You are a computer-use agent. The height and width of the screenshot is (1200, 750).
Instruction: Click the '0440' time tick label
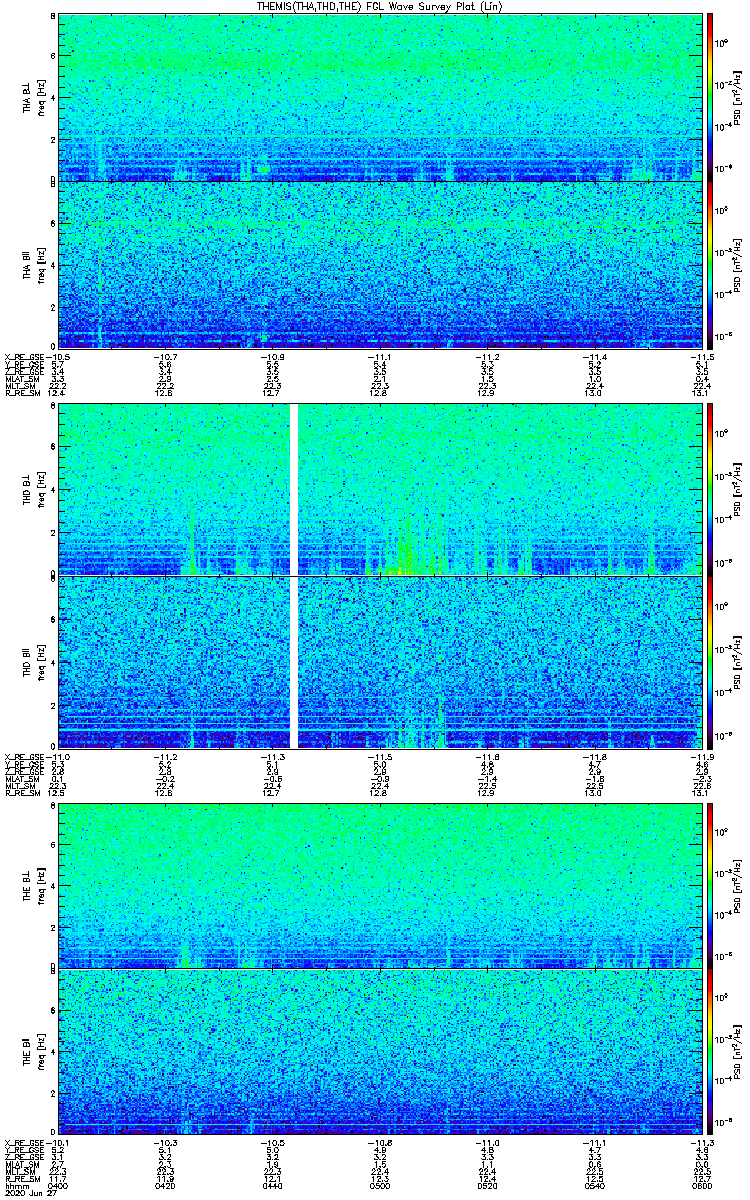tap(271, 1185)
